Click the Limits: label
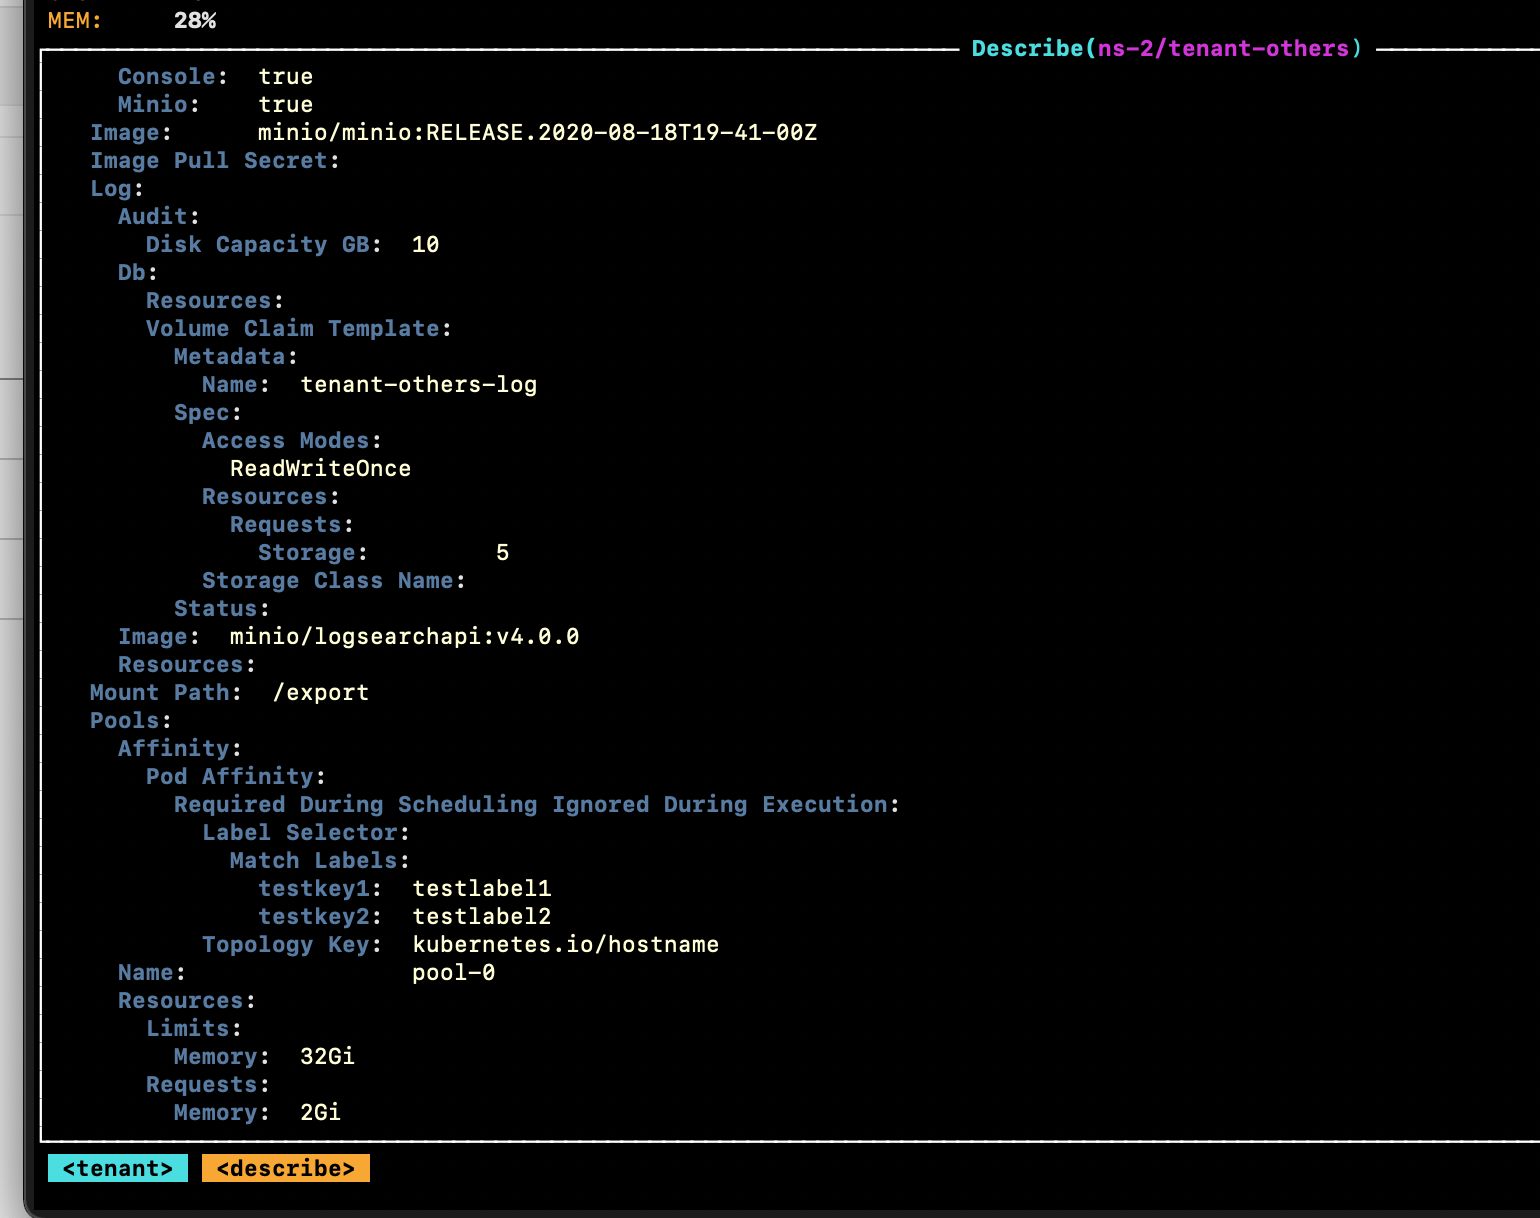Image resolution: width=1540 pixels, height=1218 pixels. 194,1028
